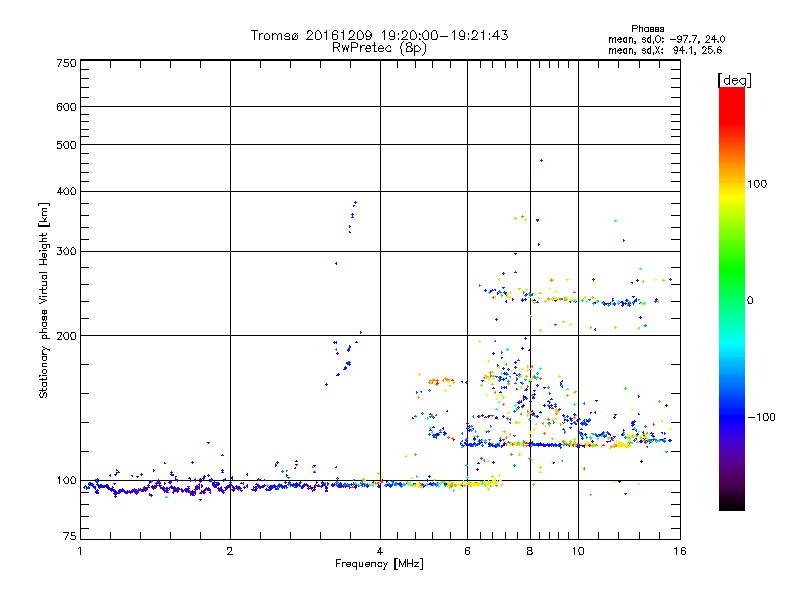Click the x-axis tick label '16'
The width and height of the screenshot is (800, 600).
(680, 551)
